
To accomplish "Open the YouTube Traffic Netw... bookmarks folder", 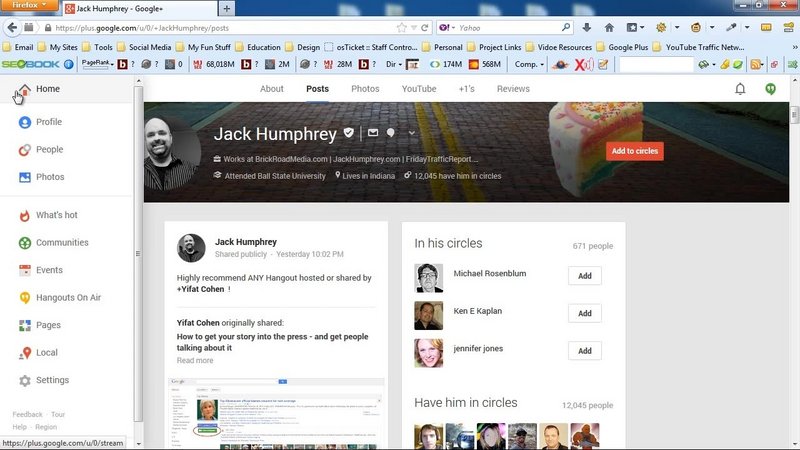I will click(x=698, y=47).
